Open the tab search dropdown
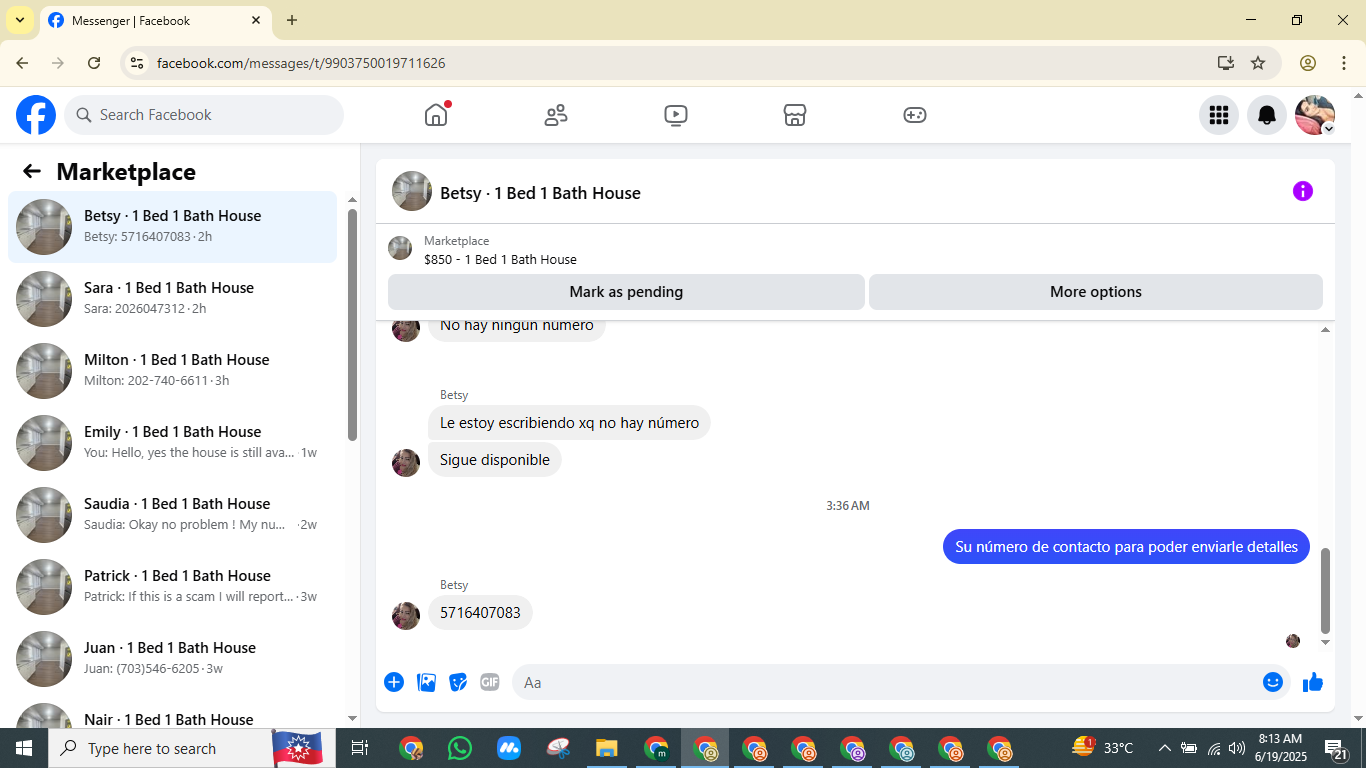This screenshot has width=1366, height=768. (19, 20)
